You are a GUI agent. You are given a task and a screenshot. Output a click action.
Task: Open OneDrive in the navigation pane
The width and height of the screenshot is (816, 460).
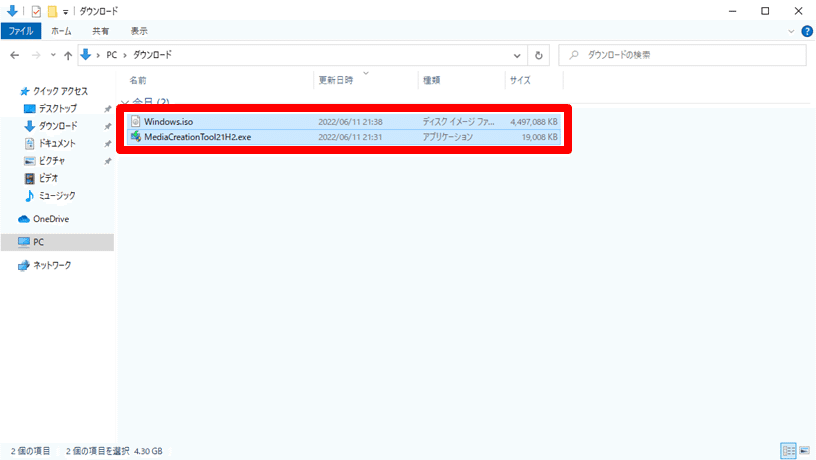[50, 219]
